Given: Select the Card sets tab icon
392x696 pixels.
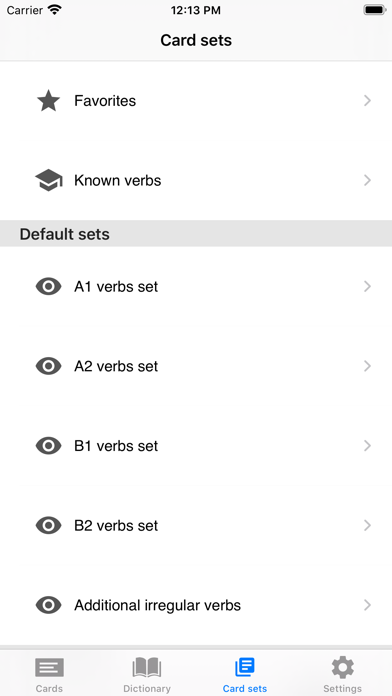Looking at the screenshot, I should [245, 668].
